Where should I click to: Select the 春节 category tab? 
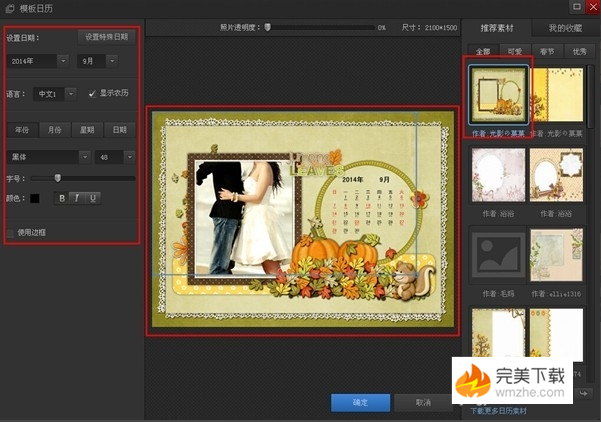[x=545, y=49]
